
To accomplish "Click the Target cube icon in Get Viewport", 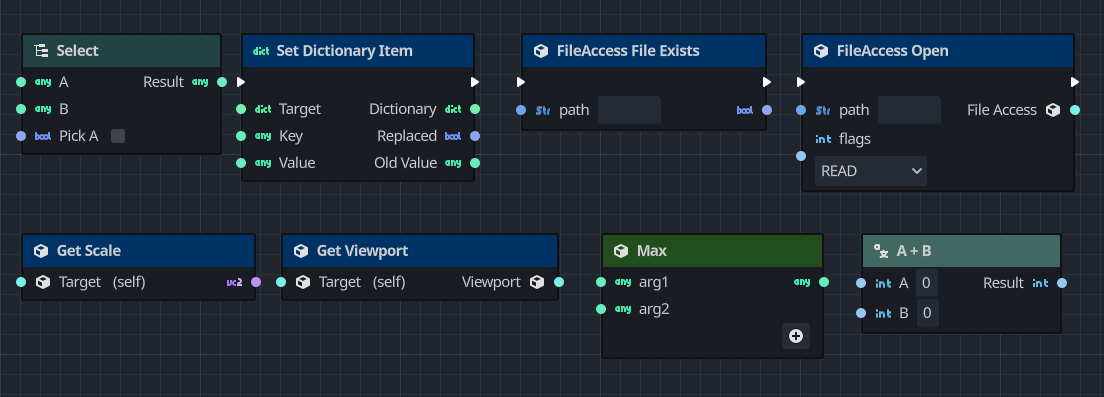I will click(303, 282).
